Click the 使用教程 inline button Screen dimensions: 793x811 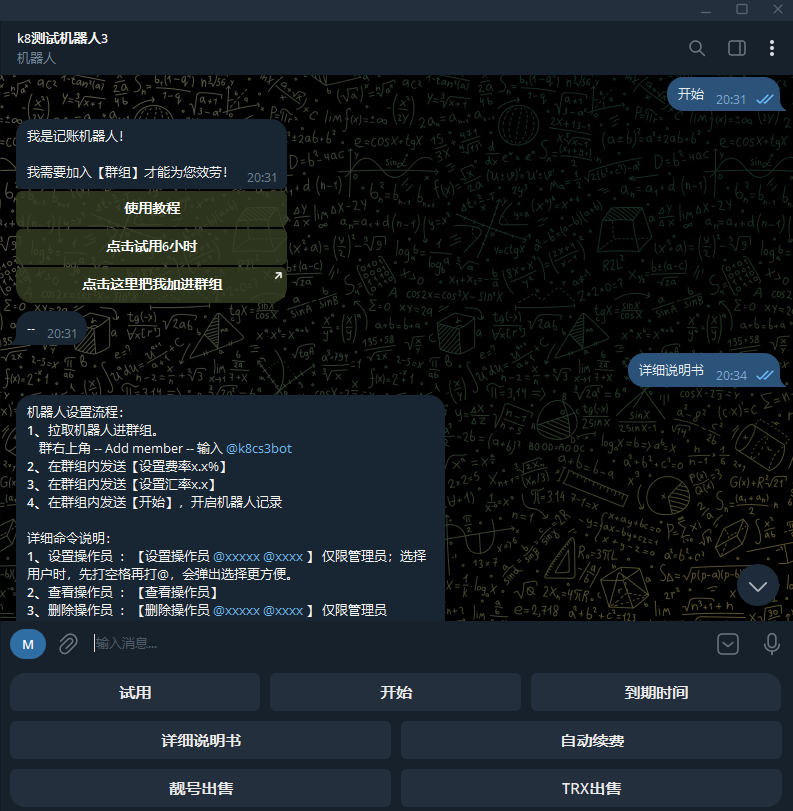coord(152,208)
